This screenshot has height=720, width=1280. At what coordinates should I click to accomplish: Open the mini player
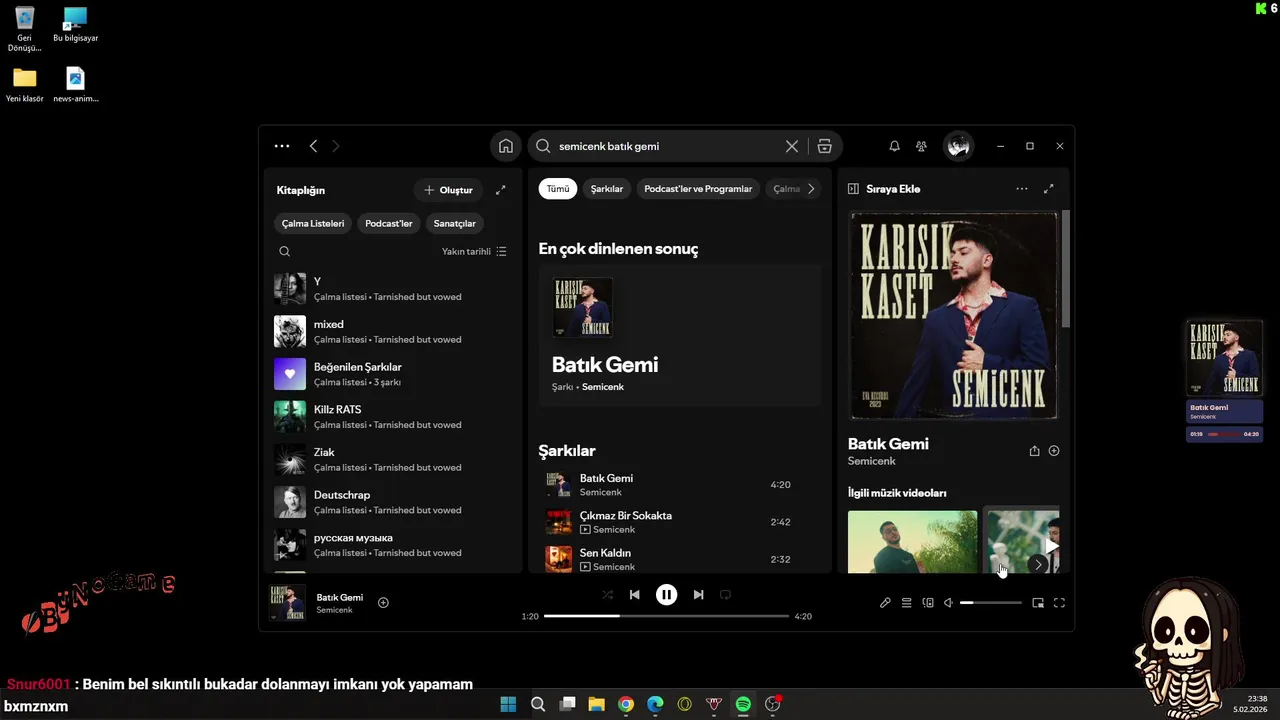point(1038,603)
